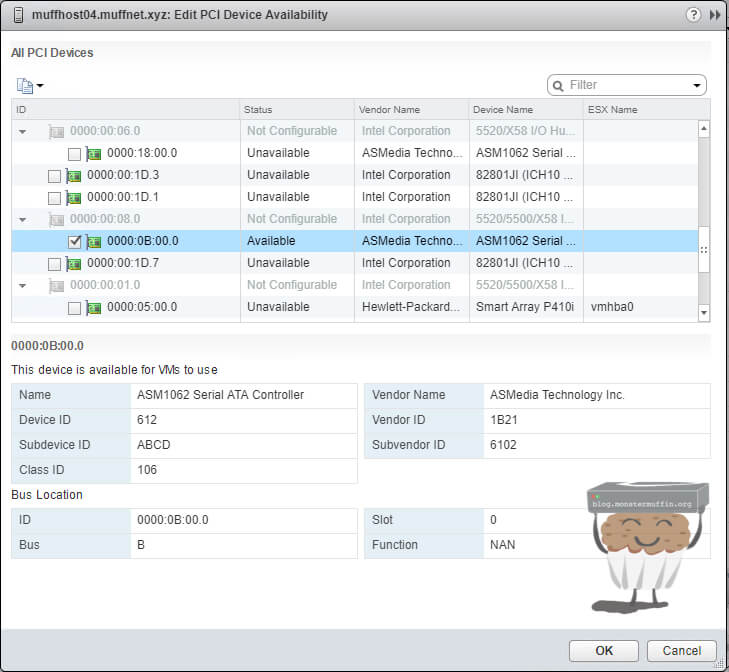Click into the Filter text field
Screen dimensions: 729x672
pos(627,86)
